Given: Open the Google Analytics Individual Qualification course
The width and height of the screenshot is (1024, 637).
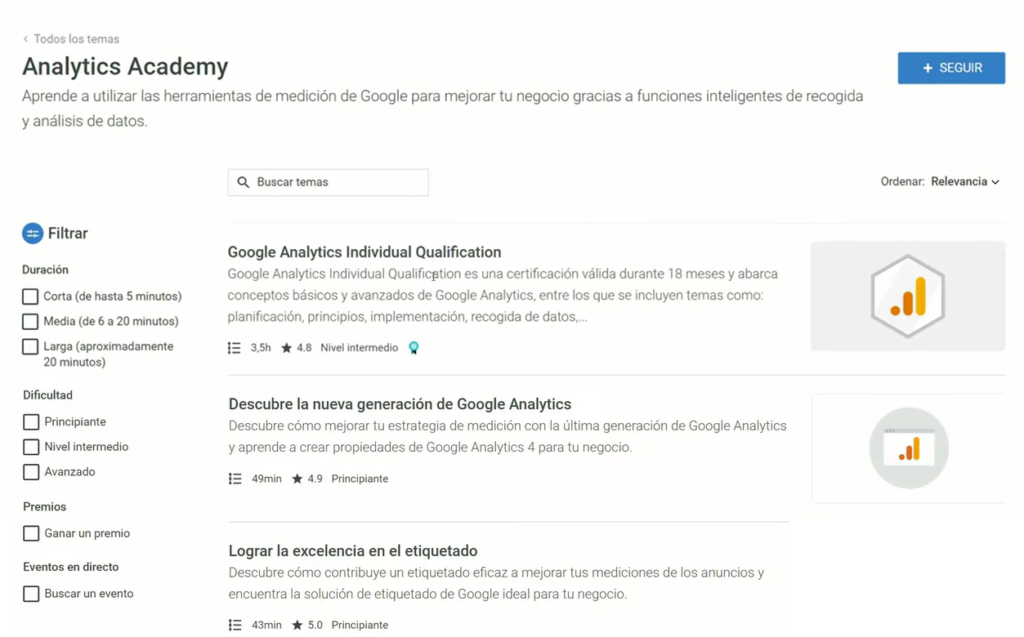Looking at the screenshot, I should pyautogui.click(x=364, y=252).
